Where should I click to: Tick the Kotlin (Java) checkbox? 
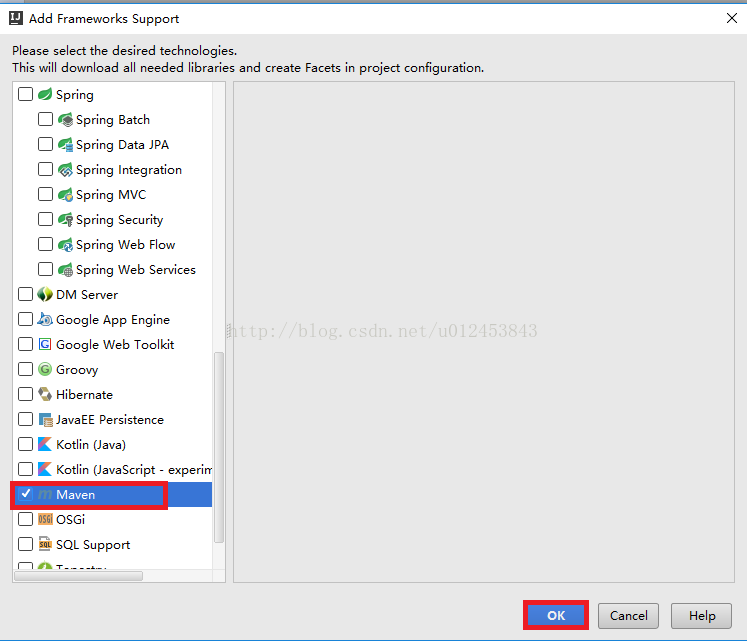point(25,444)
